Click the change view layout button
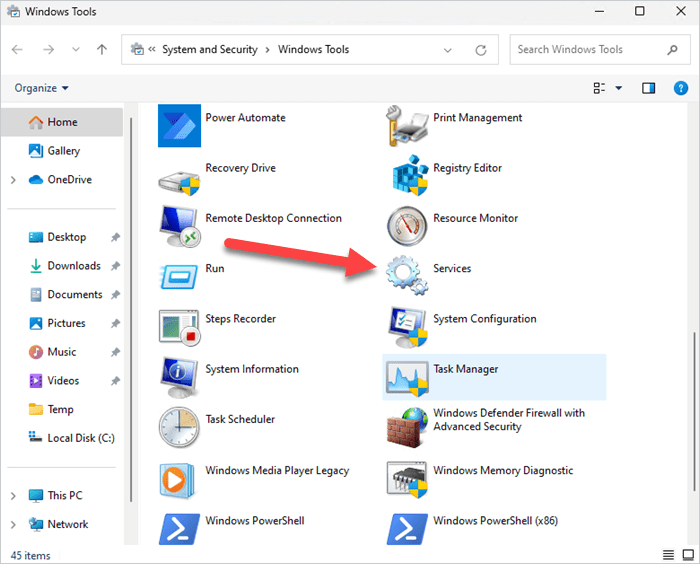Viewport: 700px width, 564px height. (x=600, y=88)
